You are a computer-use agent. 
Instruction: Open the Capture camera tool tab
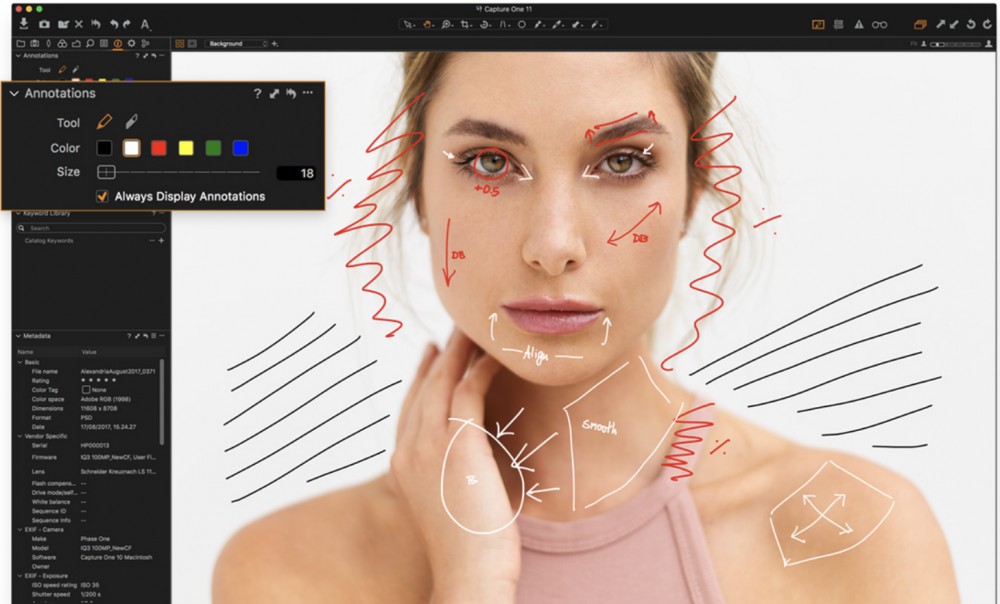click(34, 43)
